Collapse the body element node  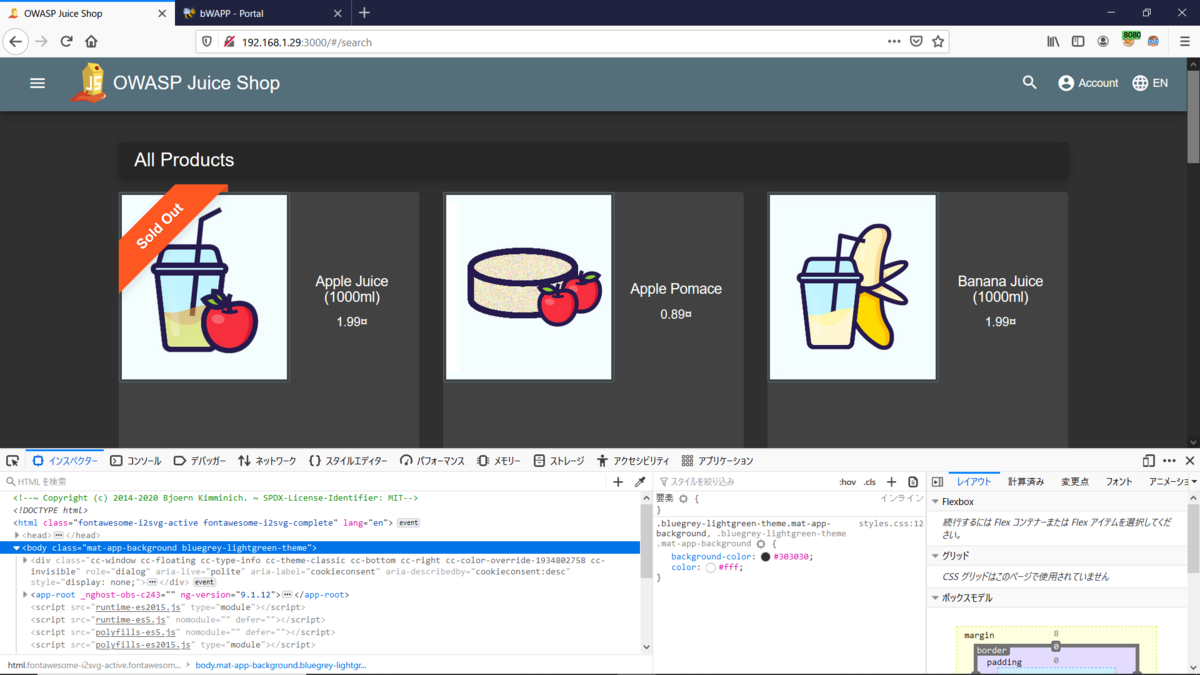(17, 548)
